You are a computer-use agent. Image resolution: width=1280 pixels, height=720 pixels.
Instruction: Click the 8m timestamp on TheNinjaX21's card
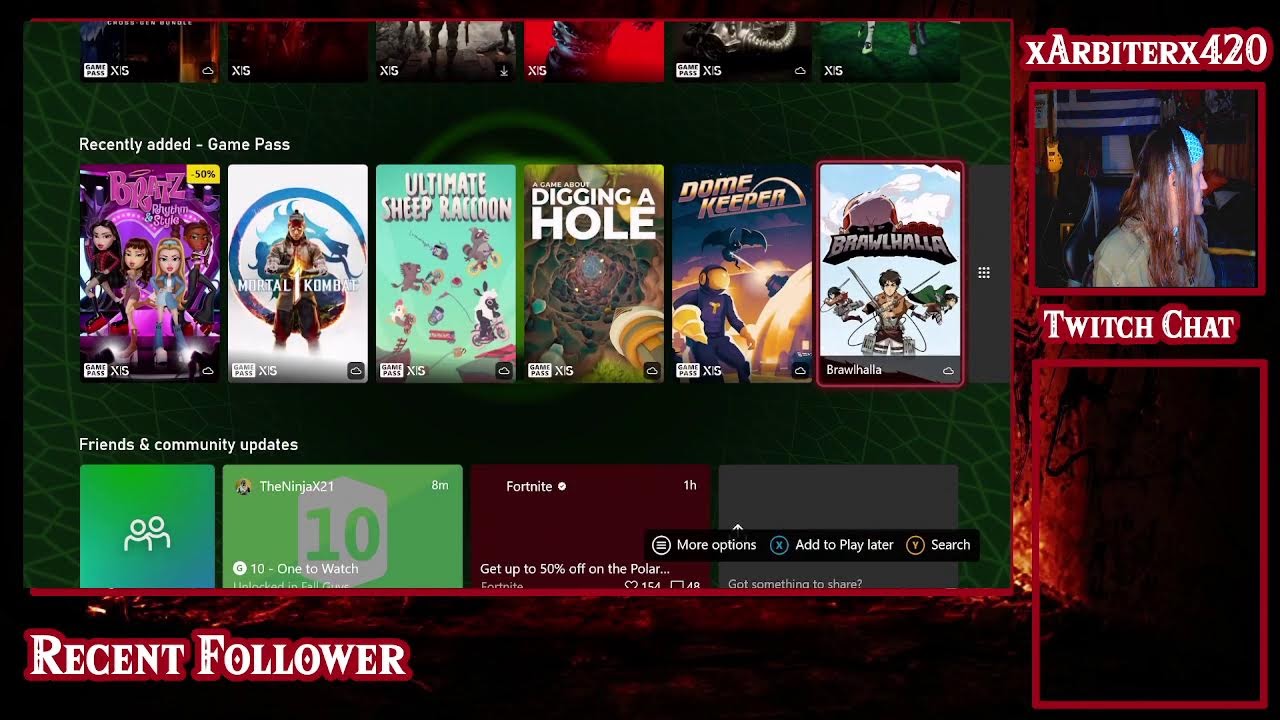(x=440, y=486)
